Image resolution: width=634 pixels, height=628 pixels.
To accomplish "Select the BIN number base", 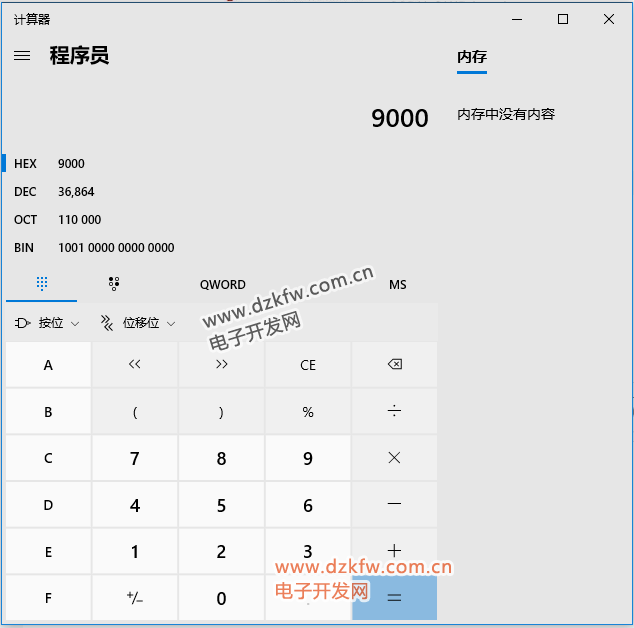I will pyautogui.click(x=26, y=248).
